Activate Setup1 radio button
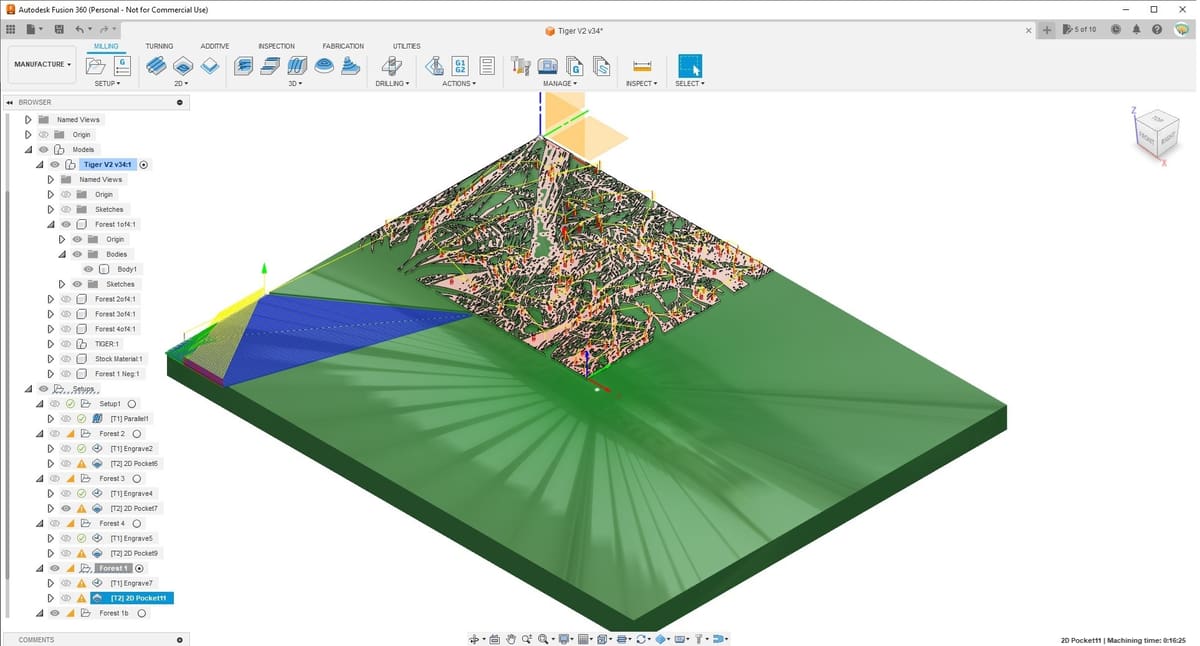1200x646 pixels. coord(132,404)
